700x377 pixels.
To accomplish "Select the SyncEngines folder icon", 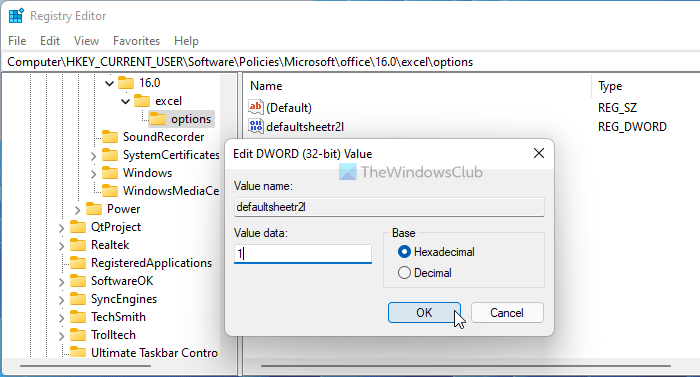I will [78, 298].
